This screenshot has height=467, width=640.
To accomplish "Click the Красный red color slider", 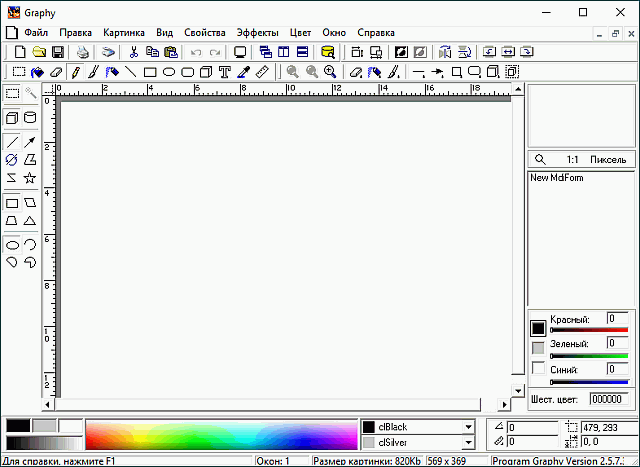I will tap(589, 329).
